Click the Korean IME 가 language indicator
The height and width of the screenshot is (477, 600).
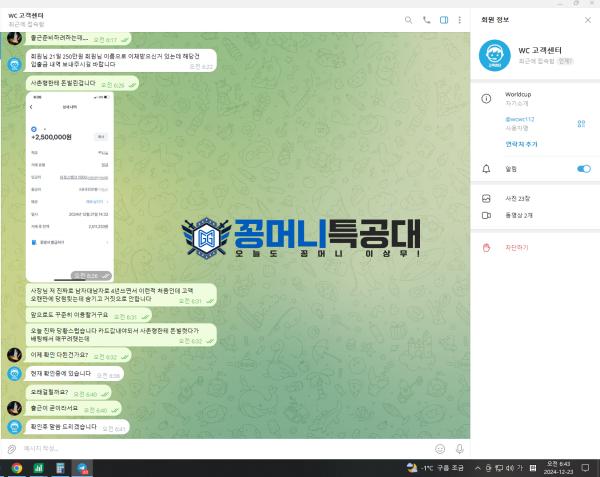520,468
